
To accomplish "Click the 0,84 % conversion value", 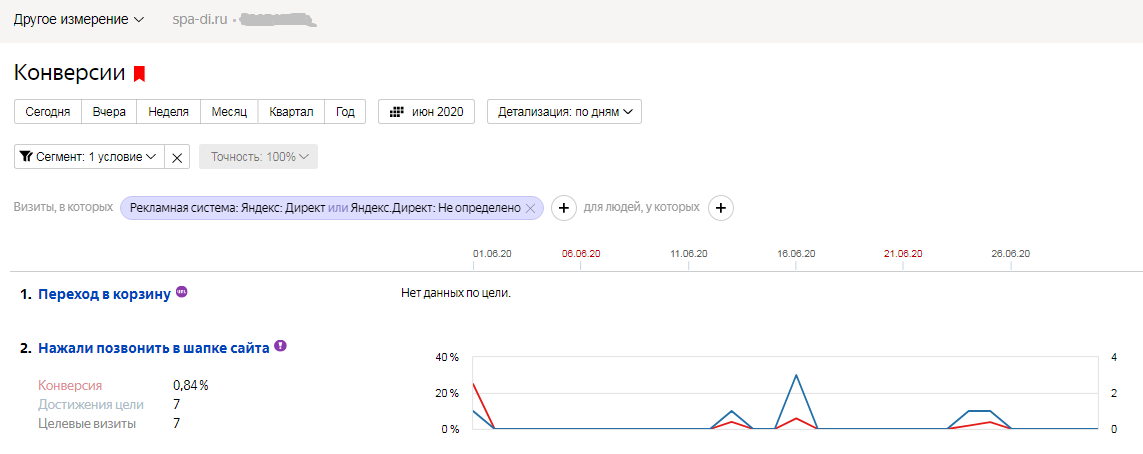I will tap(191, 385).
